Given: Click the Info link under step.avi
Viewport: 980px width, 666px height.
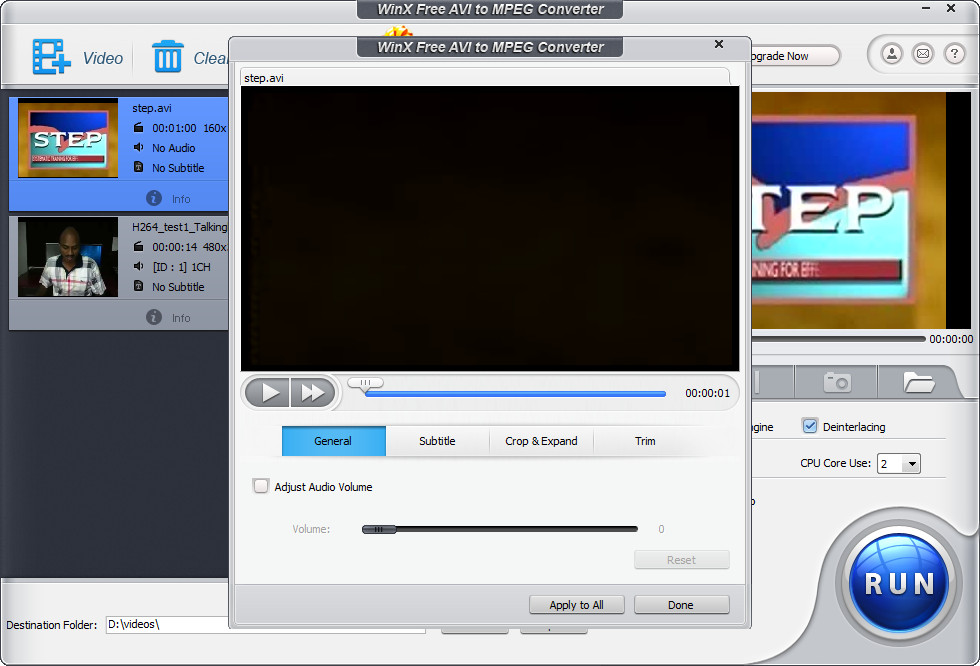Looking at the screenshot, I should click(x=181, y=199).
